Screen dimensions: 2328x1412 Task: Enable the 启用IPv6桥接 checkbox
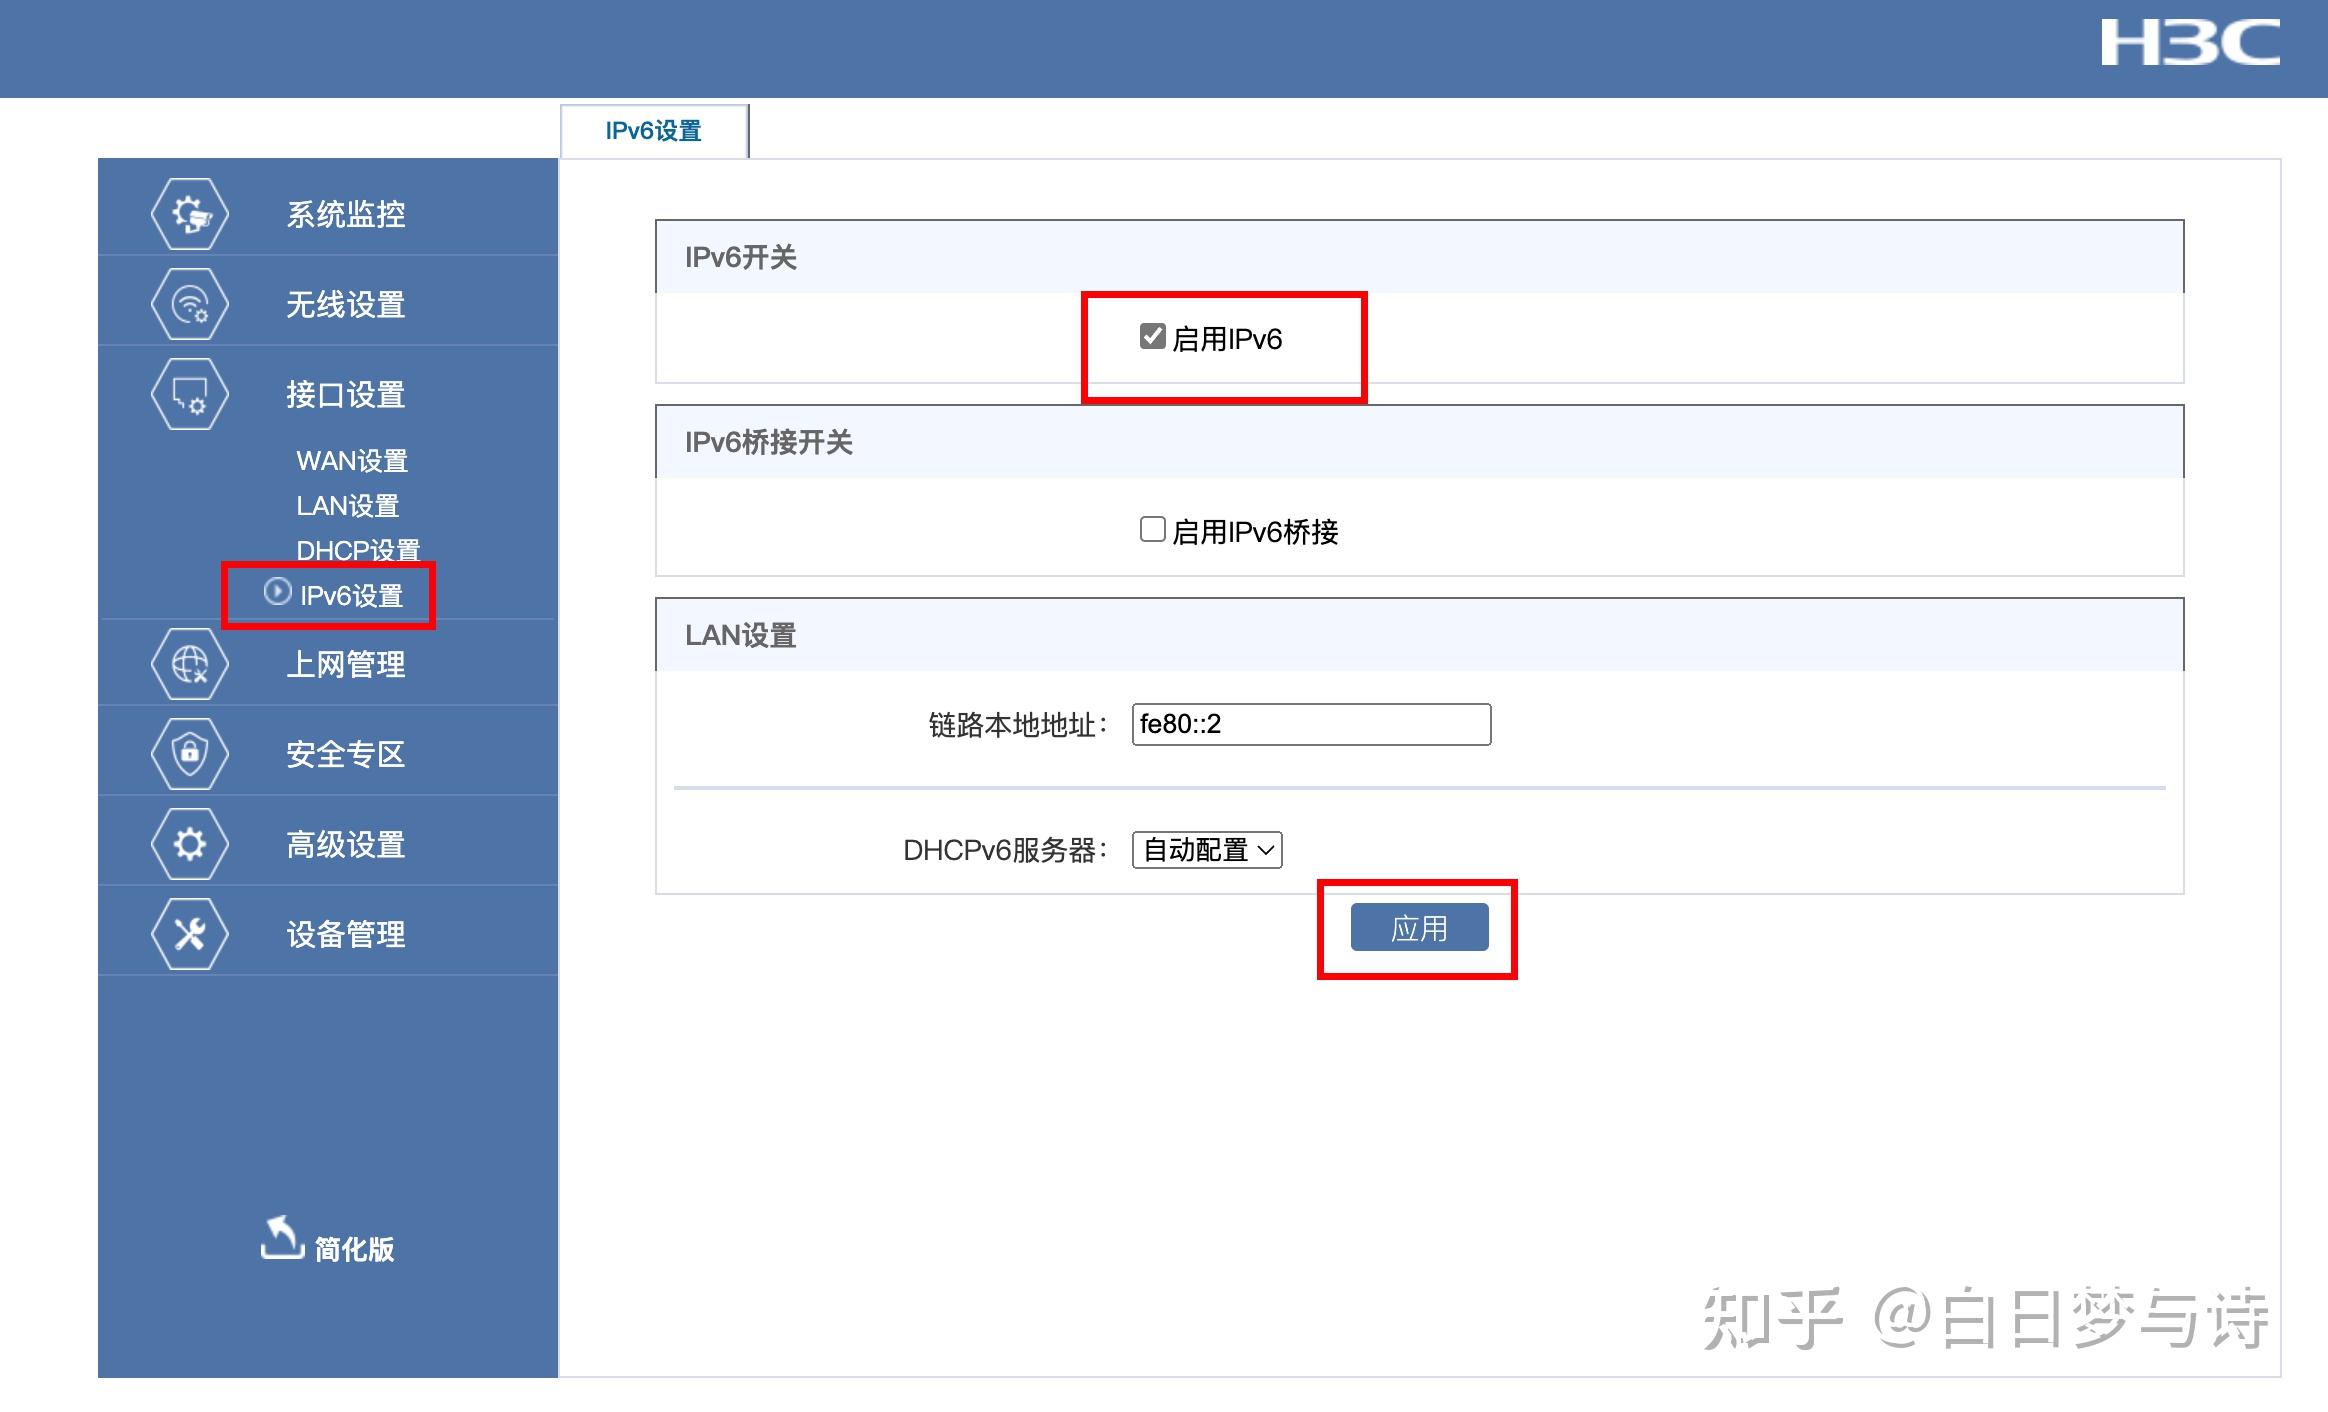click(x=1152, y=529)
